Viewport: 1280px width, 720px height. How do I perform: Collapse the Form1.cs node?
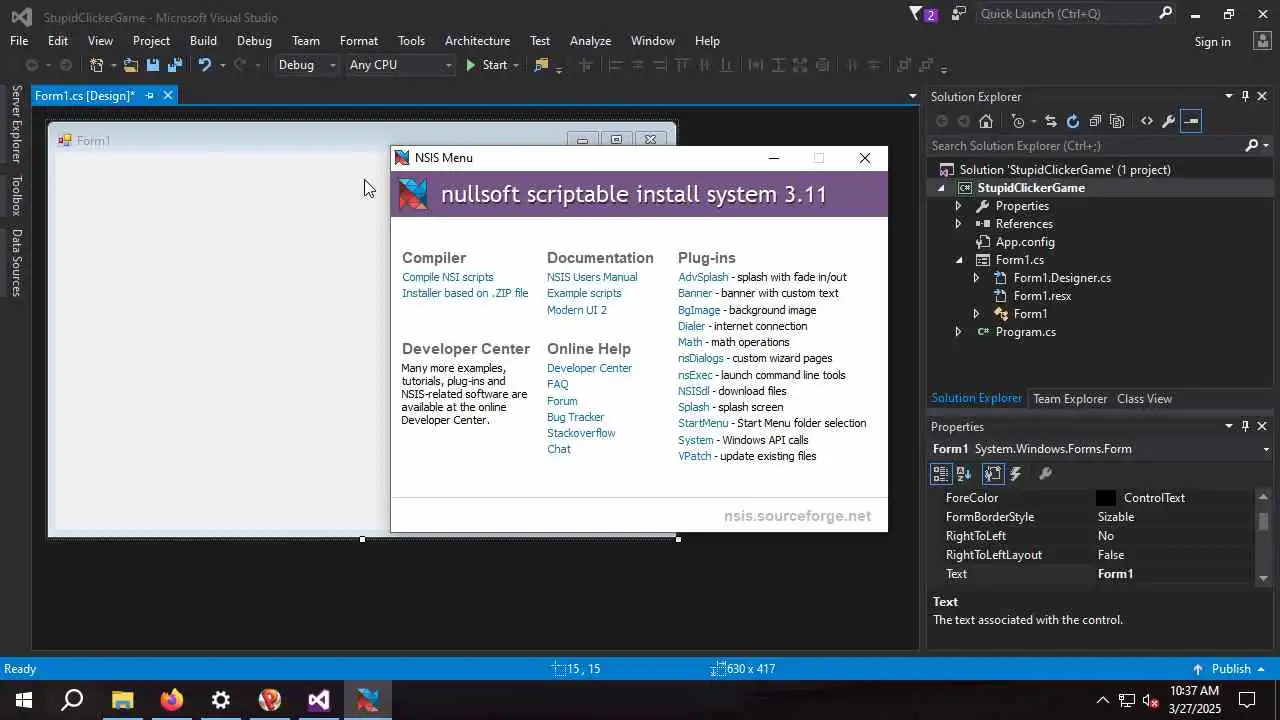(959, 260)
